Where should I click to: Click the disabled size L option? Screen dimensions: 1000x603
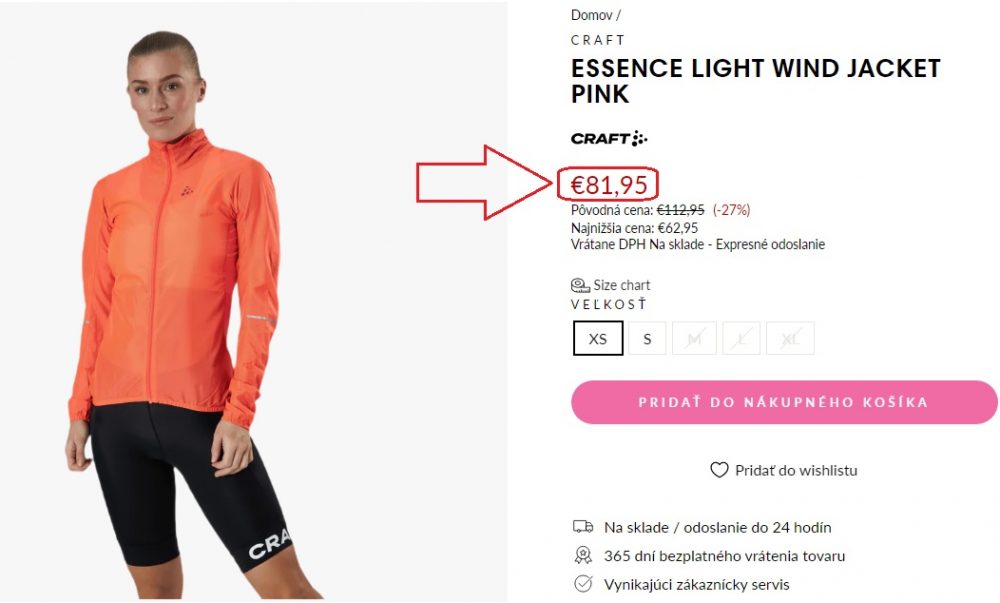coord(741,338)
